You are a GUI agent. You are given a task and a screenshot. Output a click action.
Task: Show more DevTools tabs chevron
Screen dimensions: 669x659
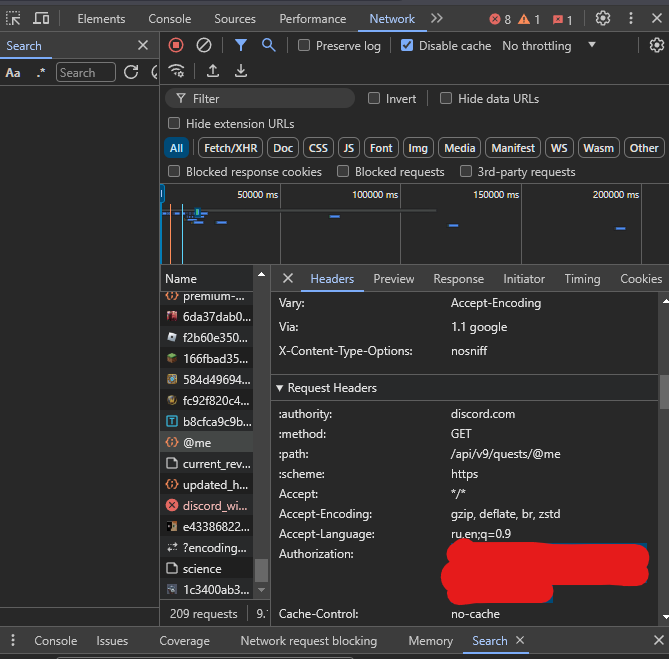click(436, 18)
